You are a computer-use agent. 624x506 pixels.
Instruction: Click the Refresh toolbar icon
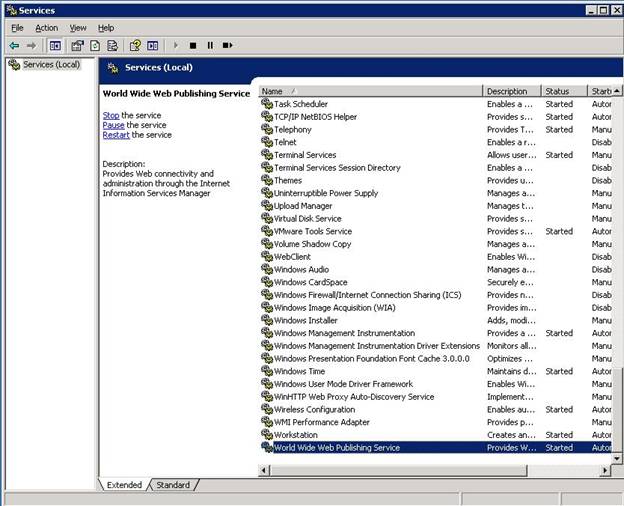[95, 46]
